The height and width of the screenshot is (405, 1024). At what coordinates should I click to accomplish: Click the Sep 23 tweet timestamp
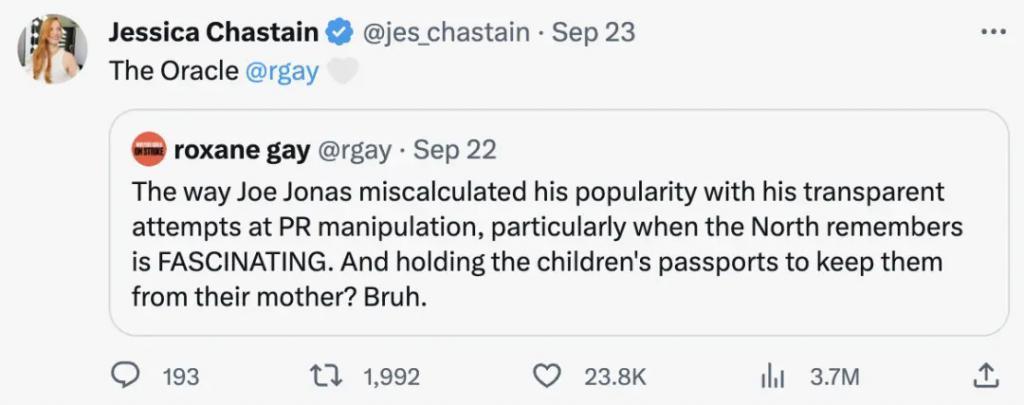593,32
